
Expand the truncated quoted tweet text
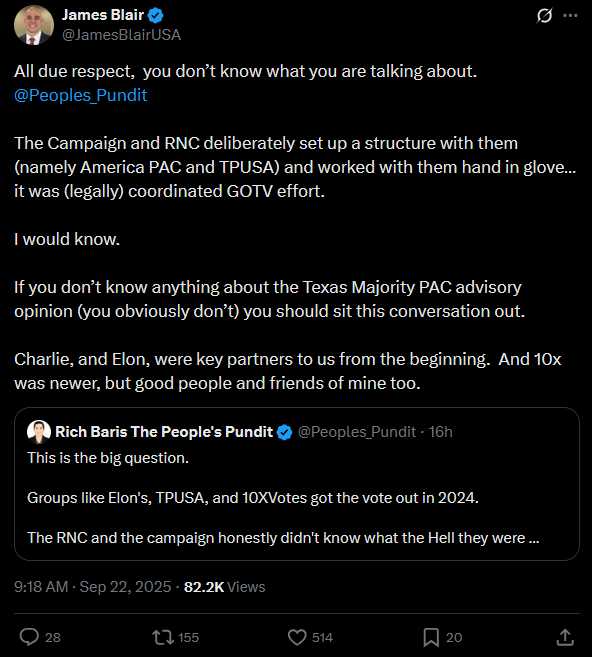534,538
